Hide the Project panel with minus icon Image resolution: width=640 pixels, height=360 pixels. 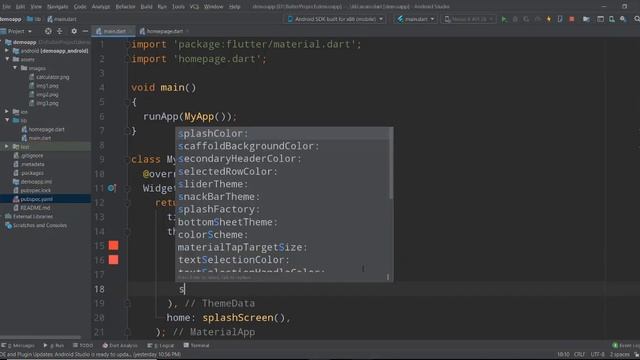(85, 31)
